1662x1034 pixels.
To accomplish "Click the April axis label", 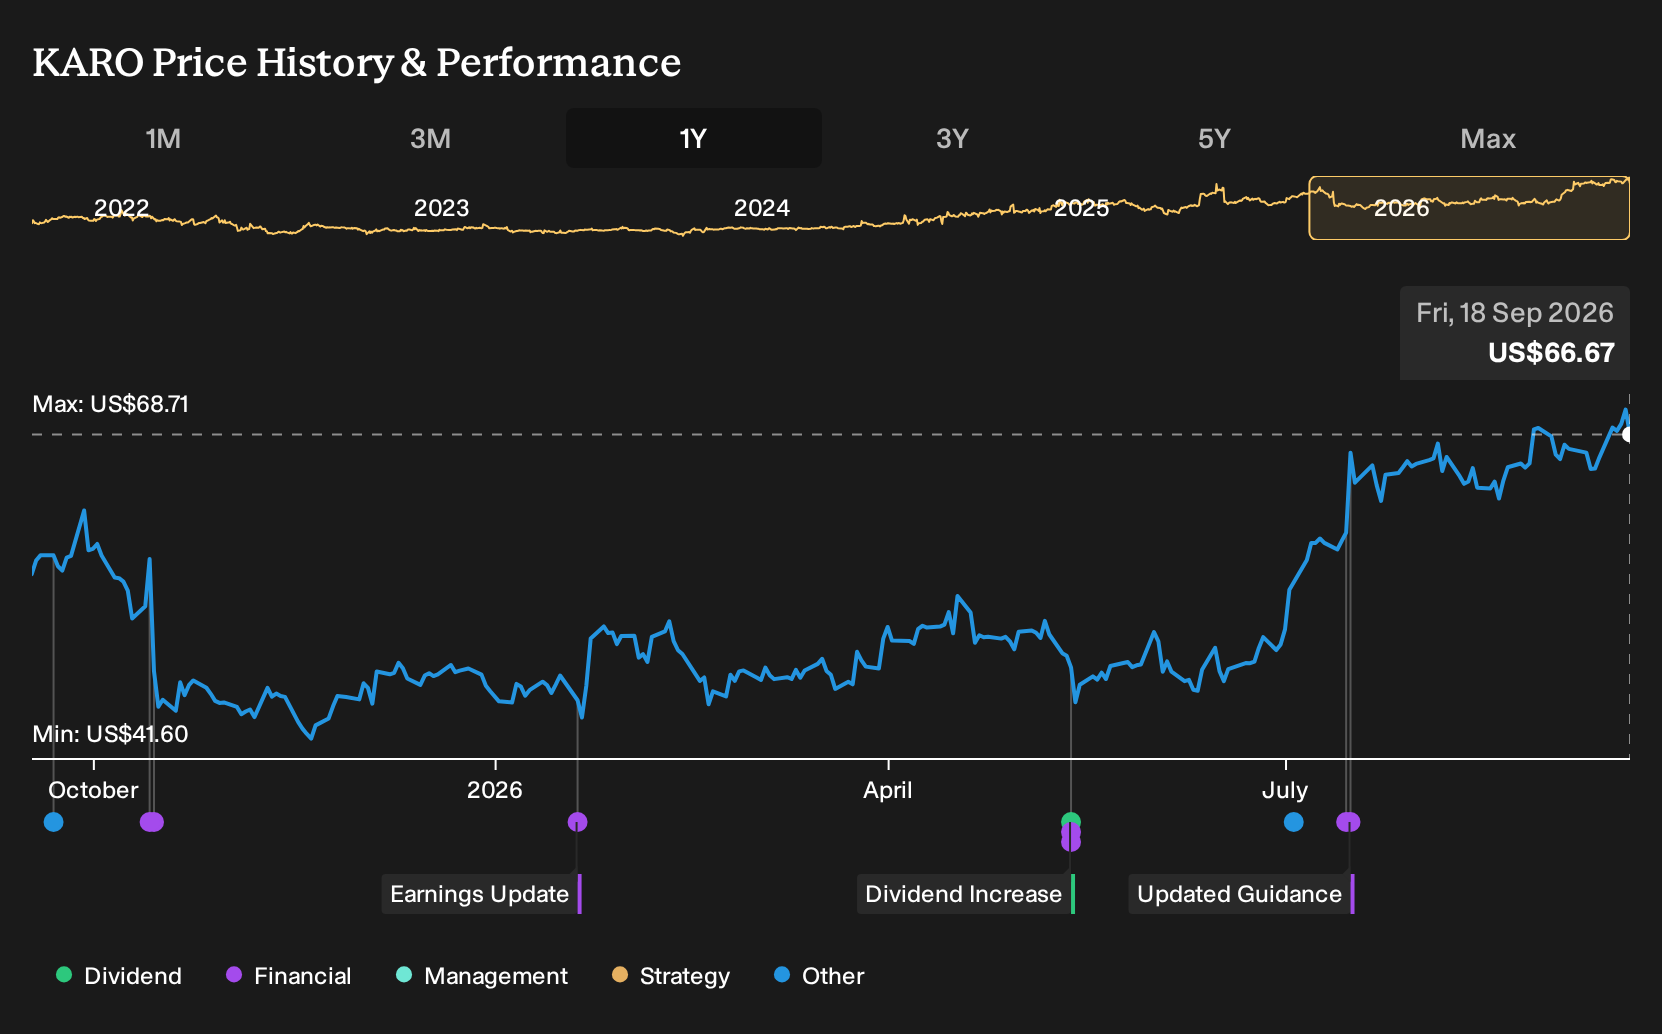I will [x=888, y=790].
